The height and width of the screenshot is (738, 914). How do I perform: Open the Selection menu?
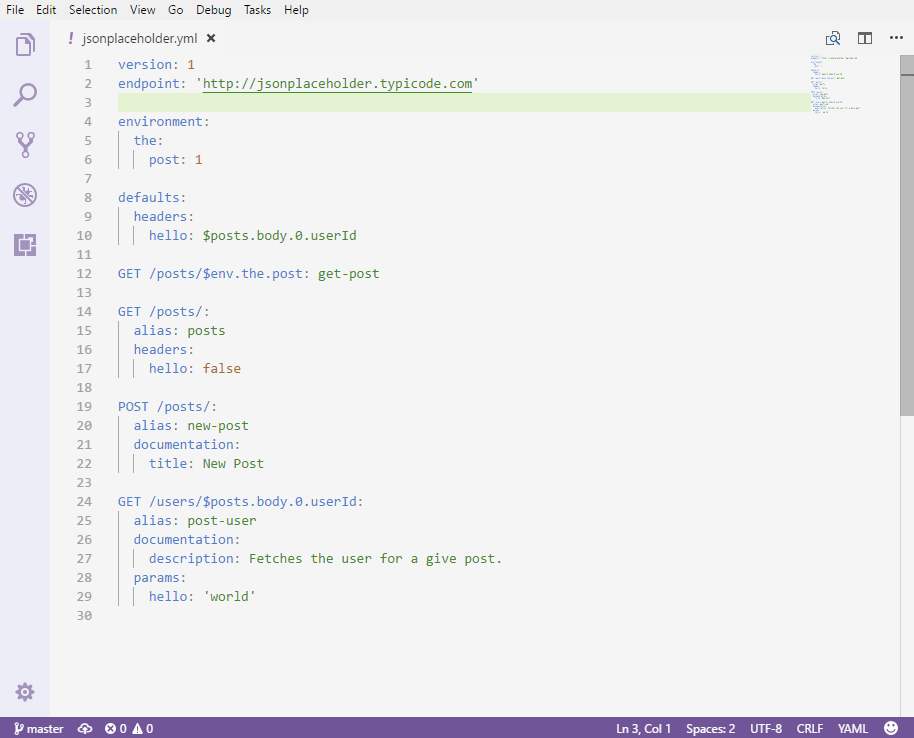point(93,10)
